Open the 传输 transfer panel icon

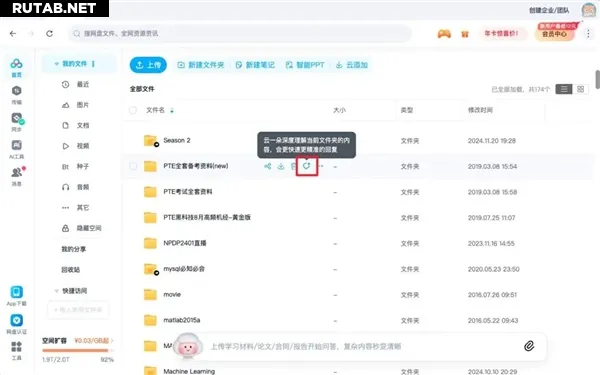(16, 91)
